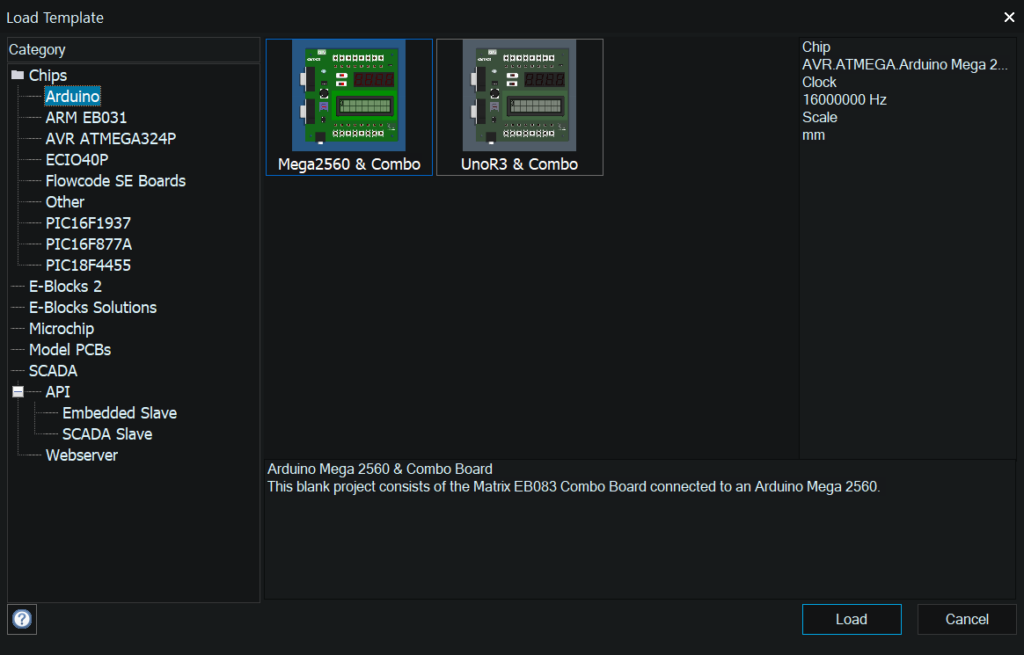Select the Microchip category
The height and width of the screenshot is (655, 1024).
point(61,328)
